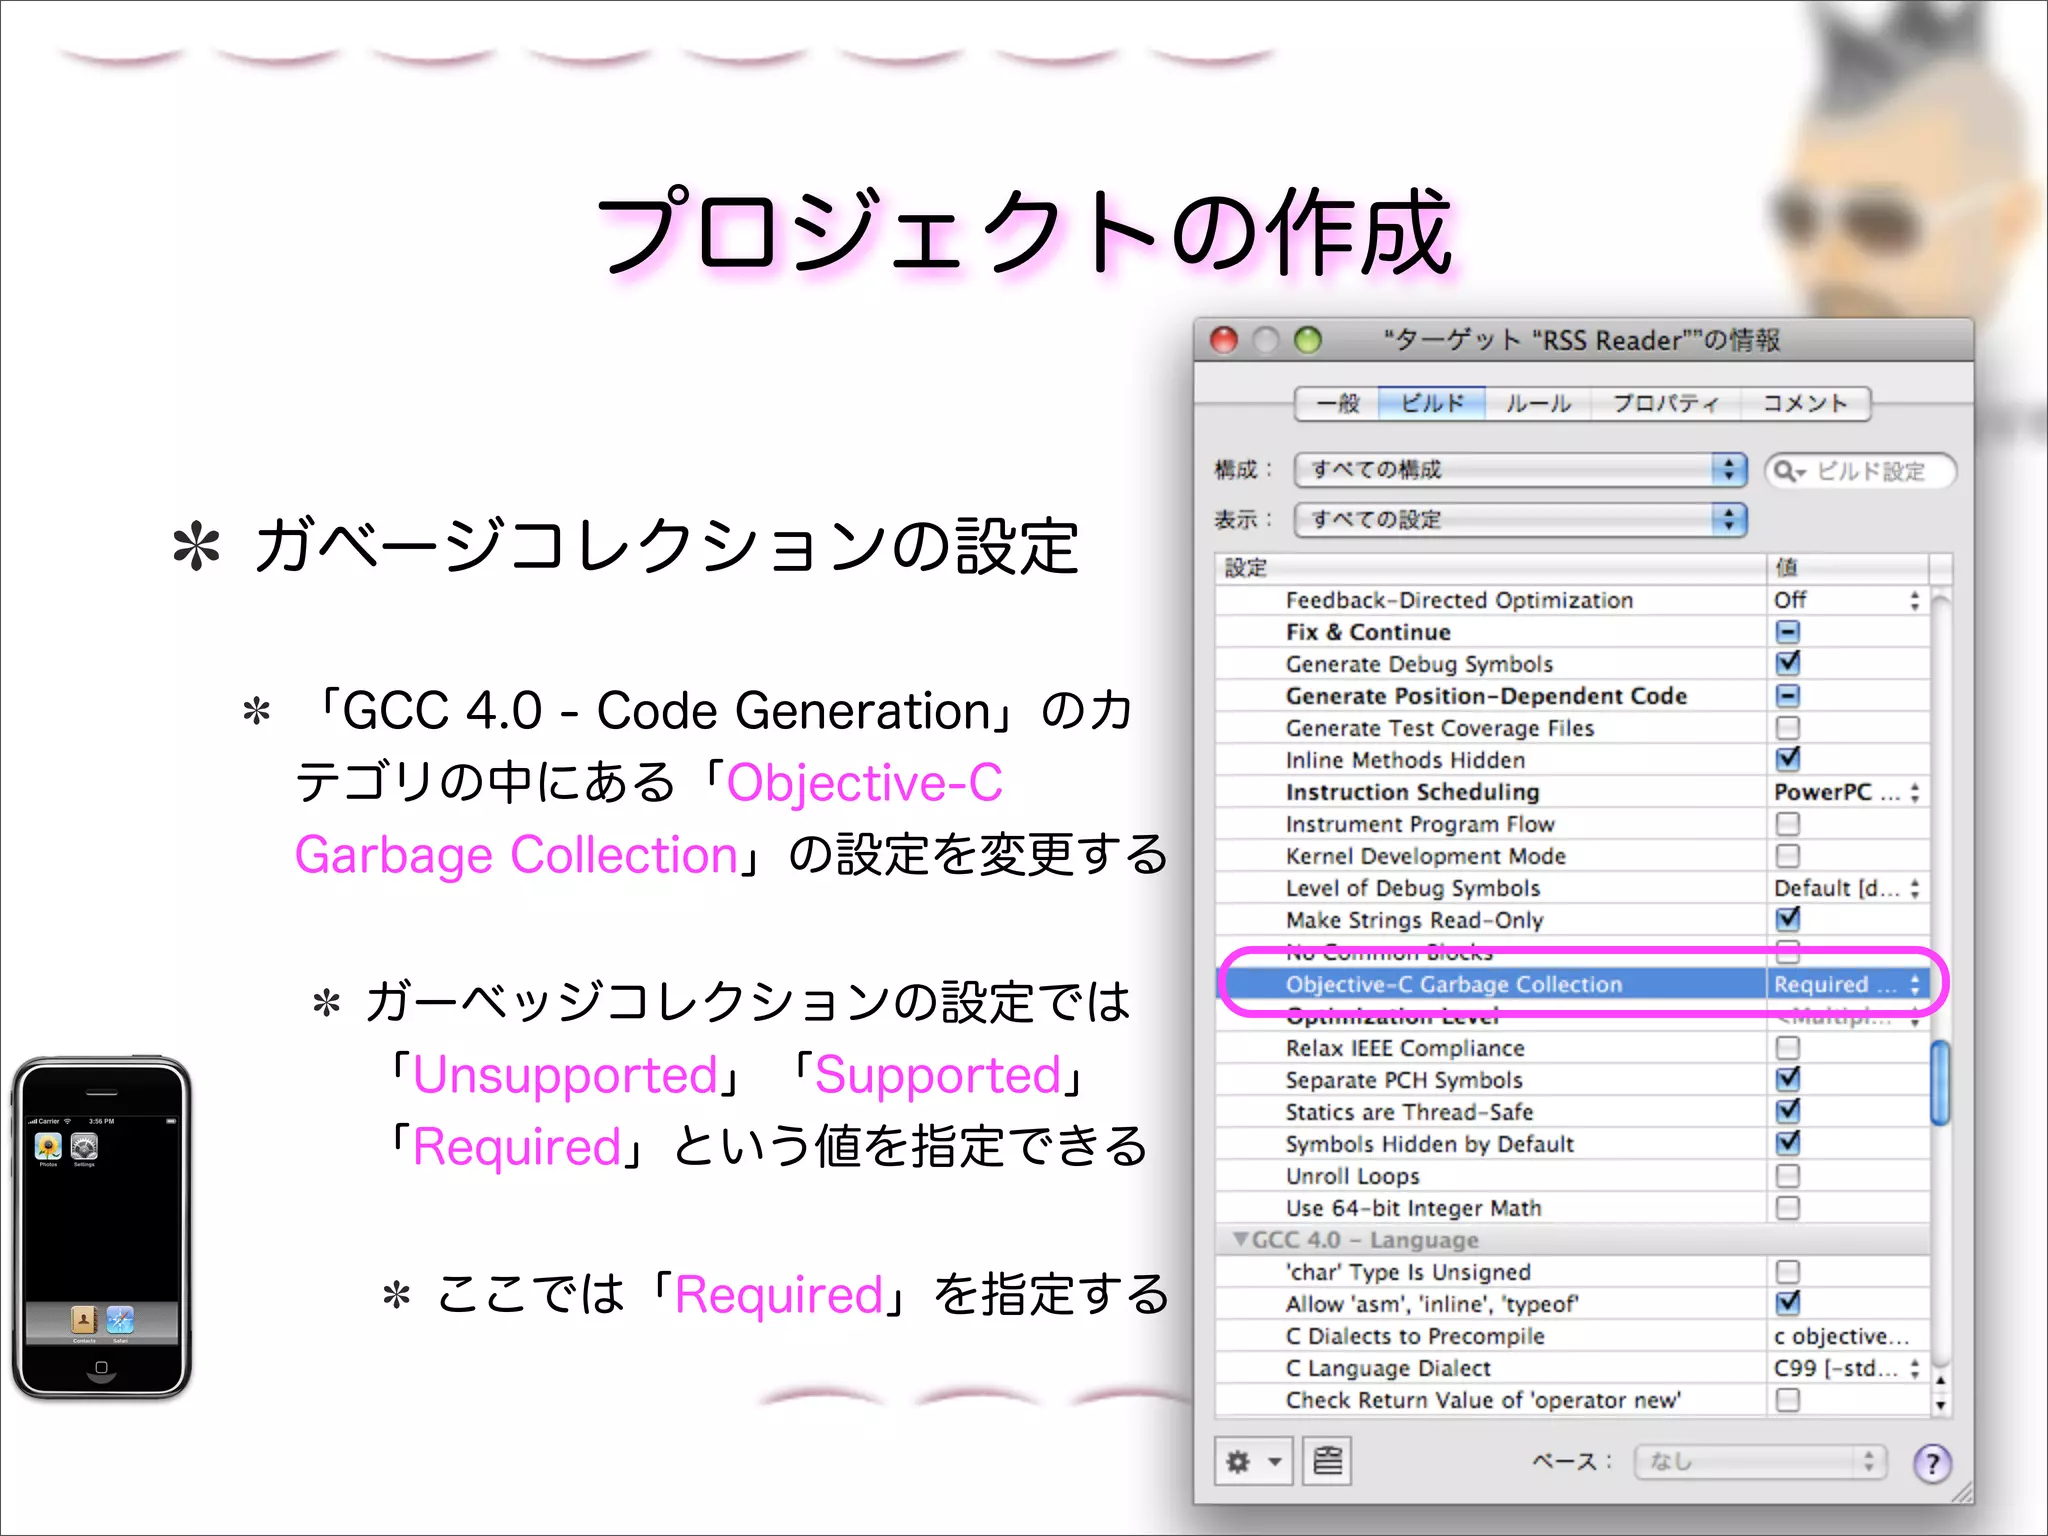Switch to the コメント tab
The height and width of the screenshot is (1536, 2048).
1804,404
